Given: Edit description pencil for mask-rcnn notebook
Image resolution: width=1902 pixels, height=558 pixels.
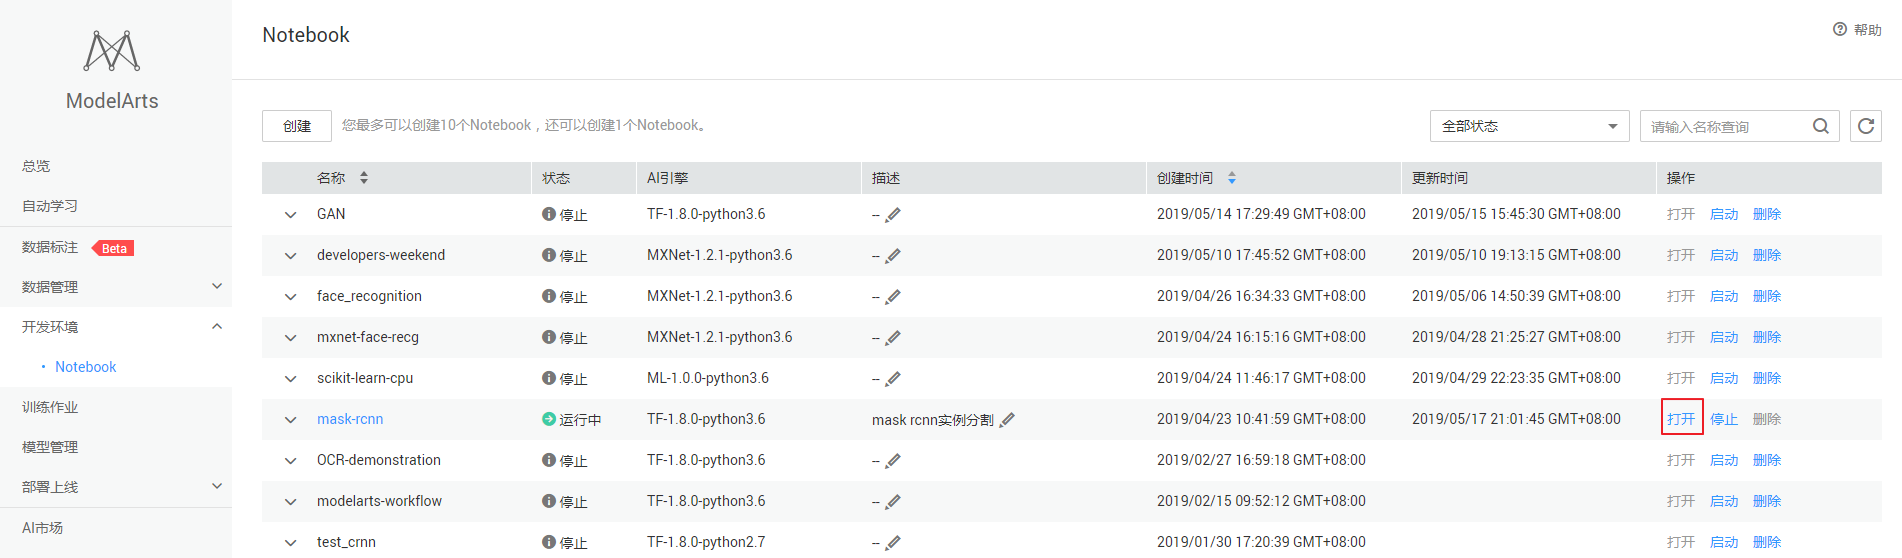Looking at the screenshot, I should pyautogui.click(x=1007, y=420).
